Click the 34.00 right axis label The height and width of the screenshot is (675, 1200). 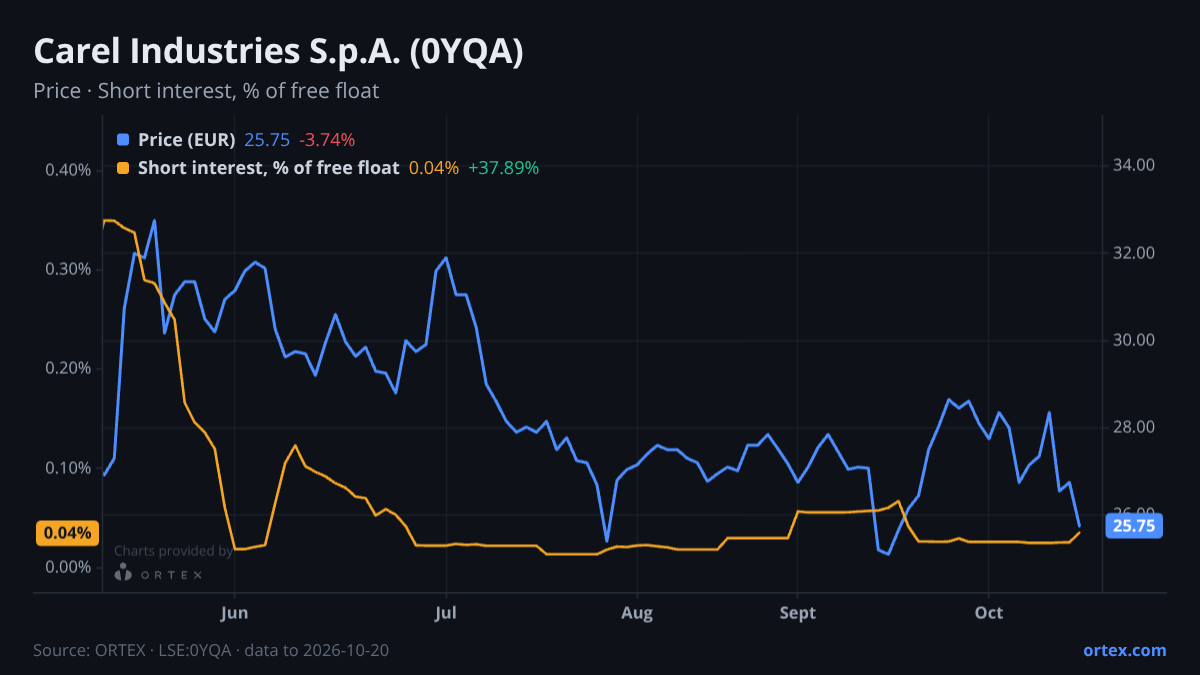pyautogui.click(x=1134, y=165)
